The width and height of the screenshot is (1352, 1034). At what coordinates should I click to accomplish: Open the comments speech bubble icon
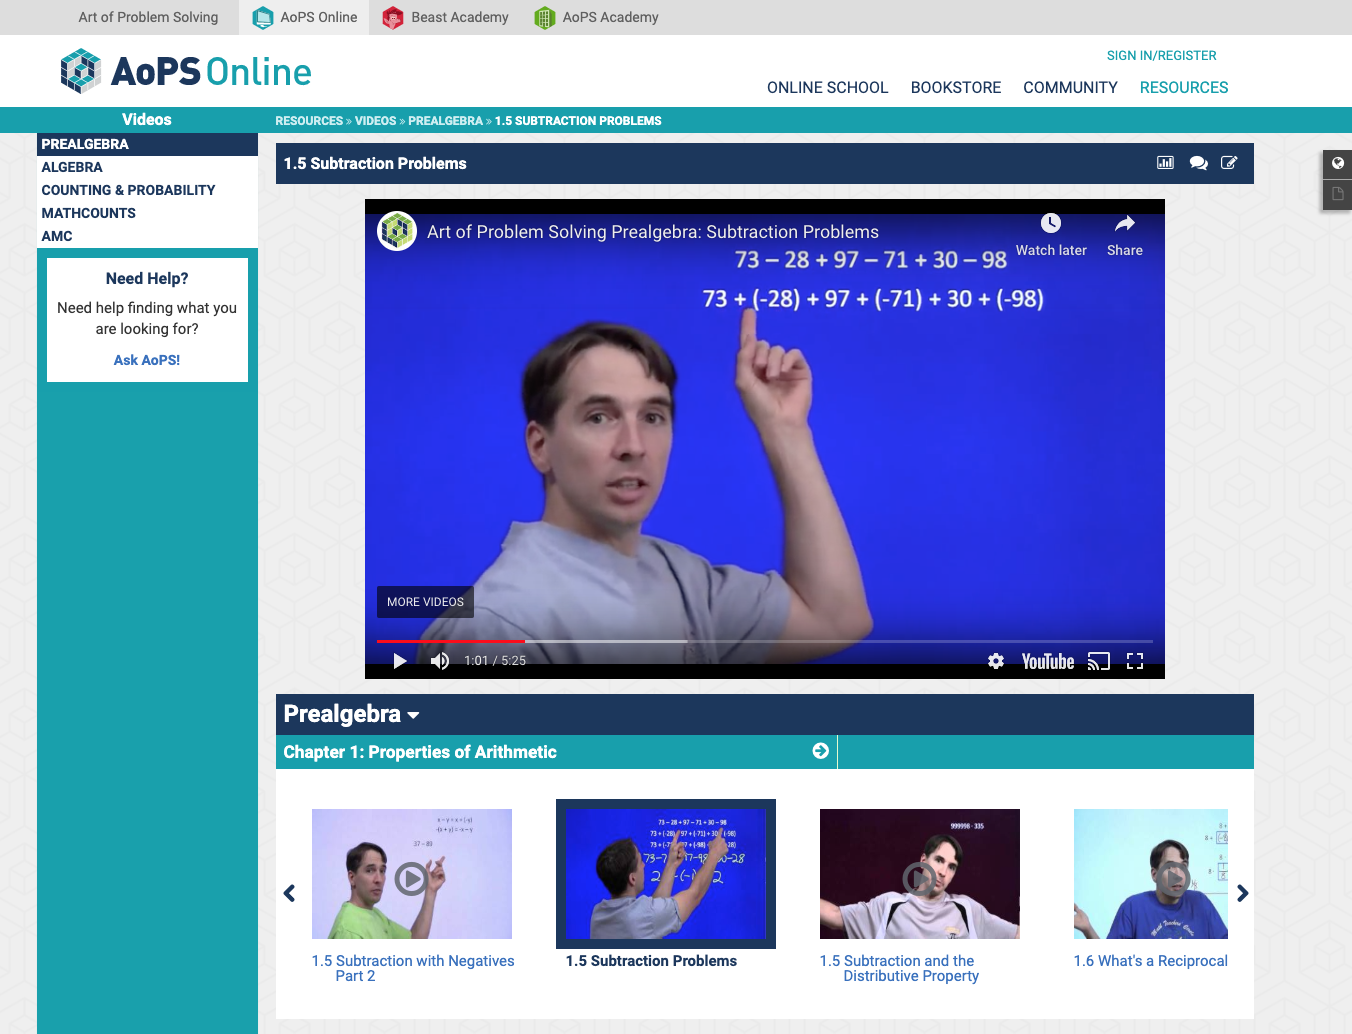[x=1198, y=163]
